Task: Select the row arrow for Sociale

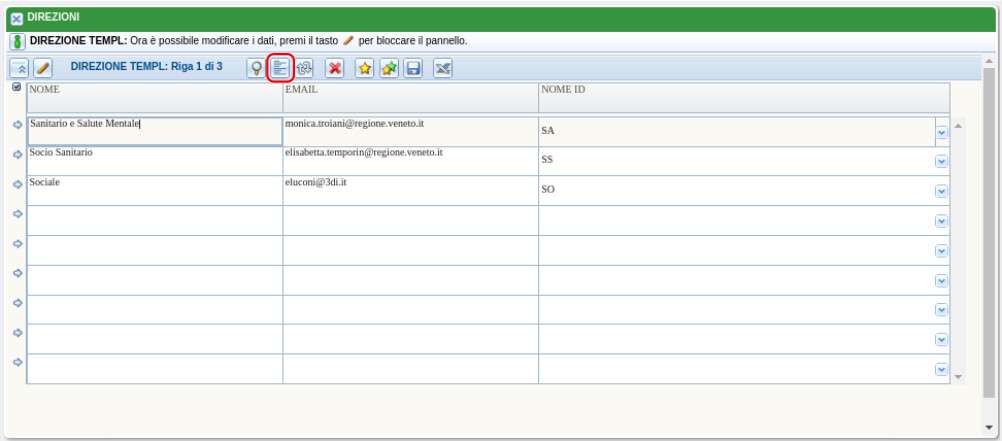Action: [17, 184]
